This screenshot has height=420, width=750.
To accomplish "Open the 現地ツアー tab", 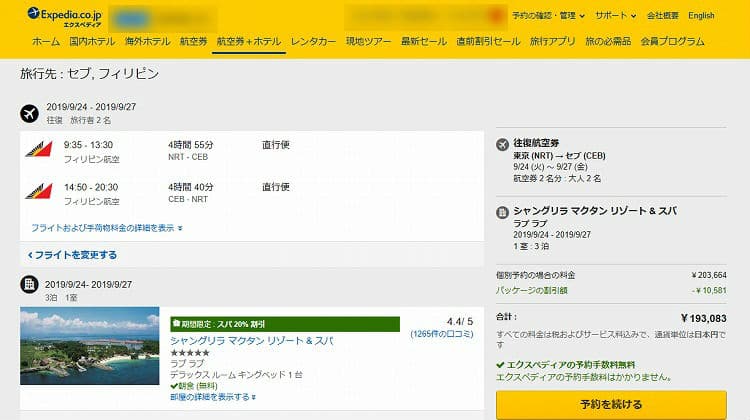I will [368, 42].
